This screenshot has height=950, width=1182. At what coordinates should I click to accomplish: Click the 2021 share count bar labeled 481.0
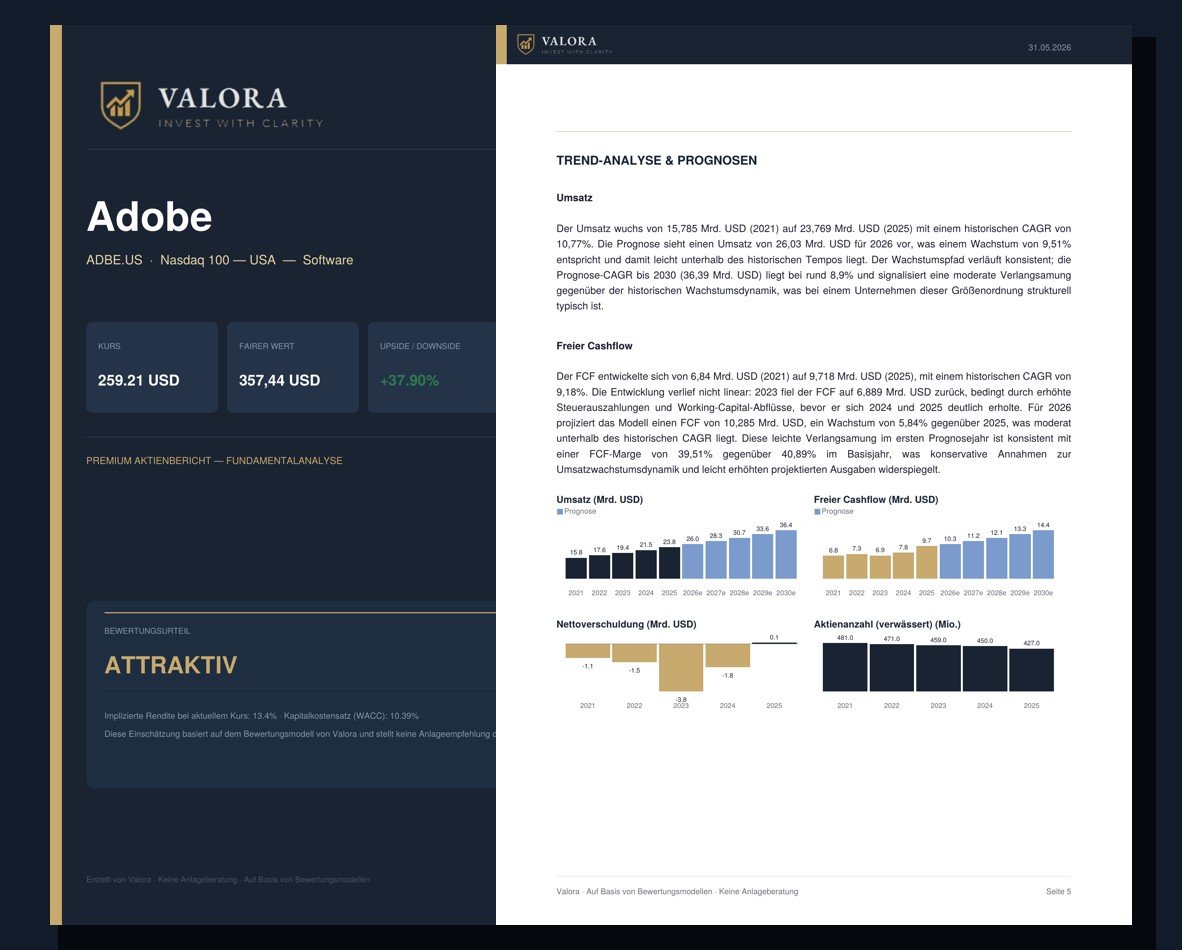coord(845,667)
